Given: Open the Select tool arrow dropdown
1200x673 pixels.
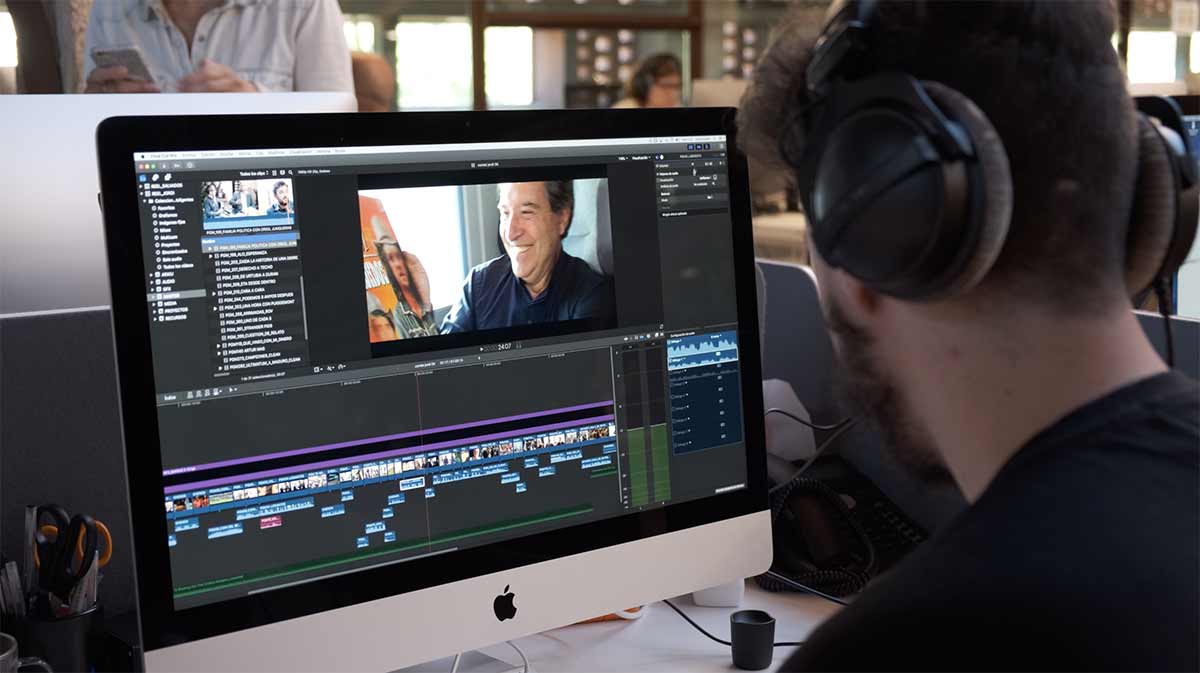Looking at the screenshot, I should coord(231,389).
